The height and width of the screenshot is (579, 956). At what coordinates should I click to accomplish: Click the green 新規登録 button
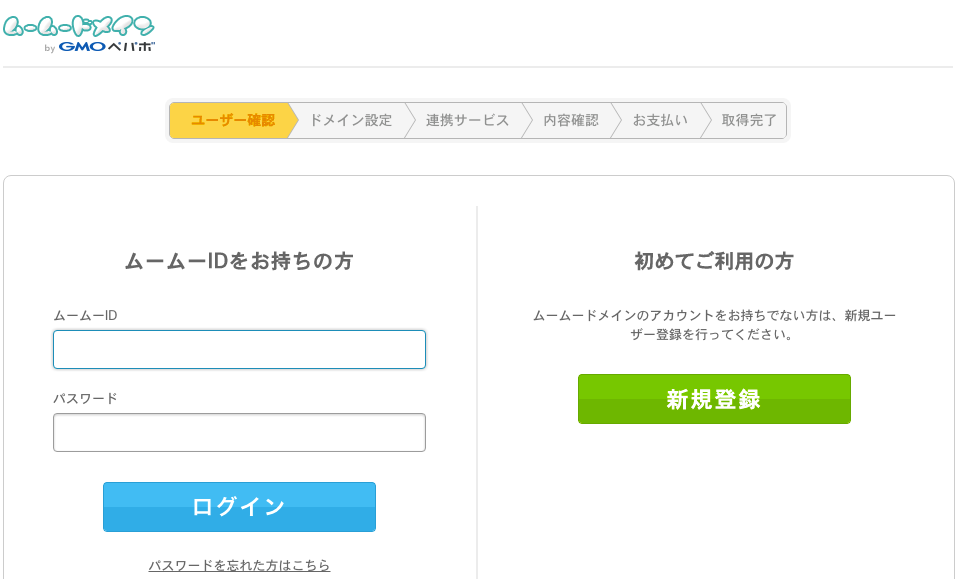click(714, 399)
